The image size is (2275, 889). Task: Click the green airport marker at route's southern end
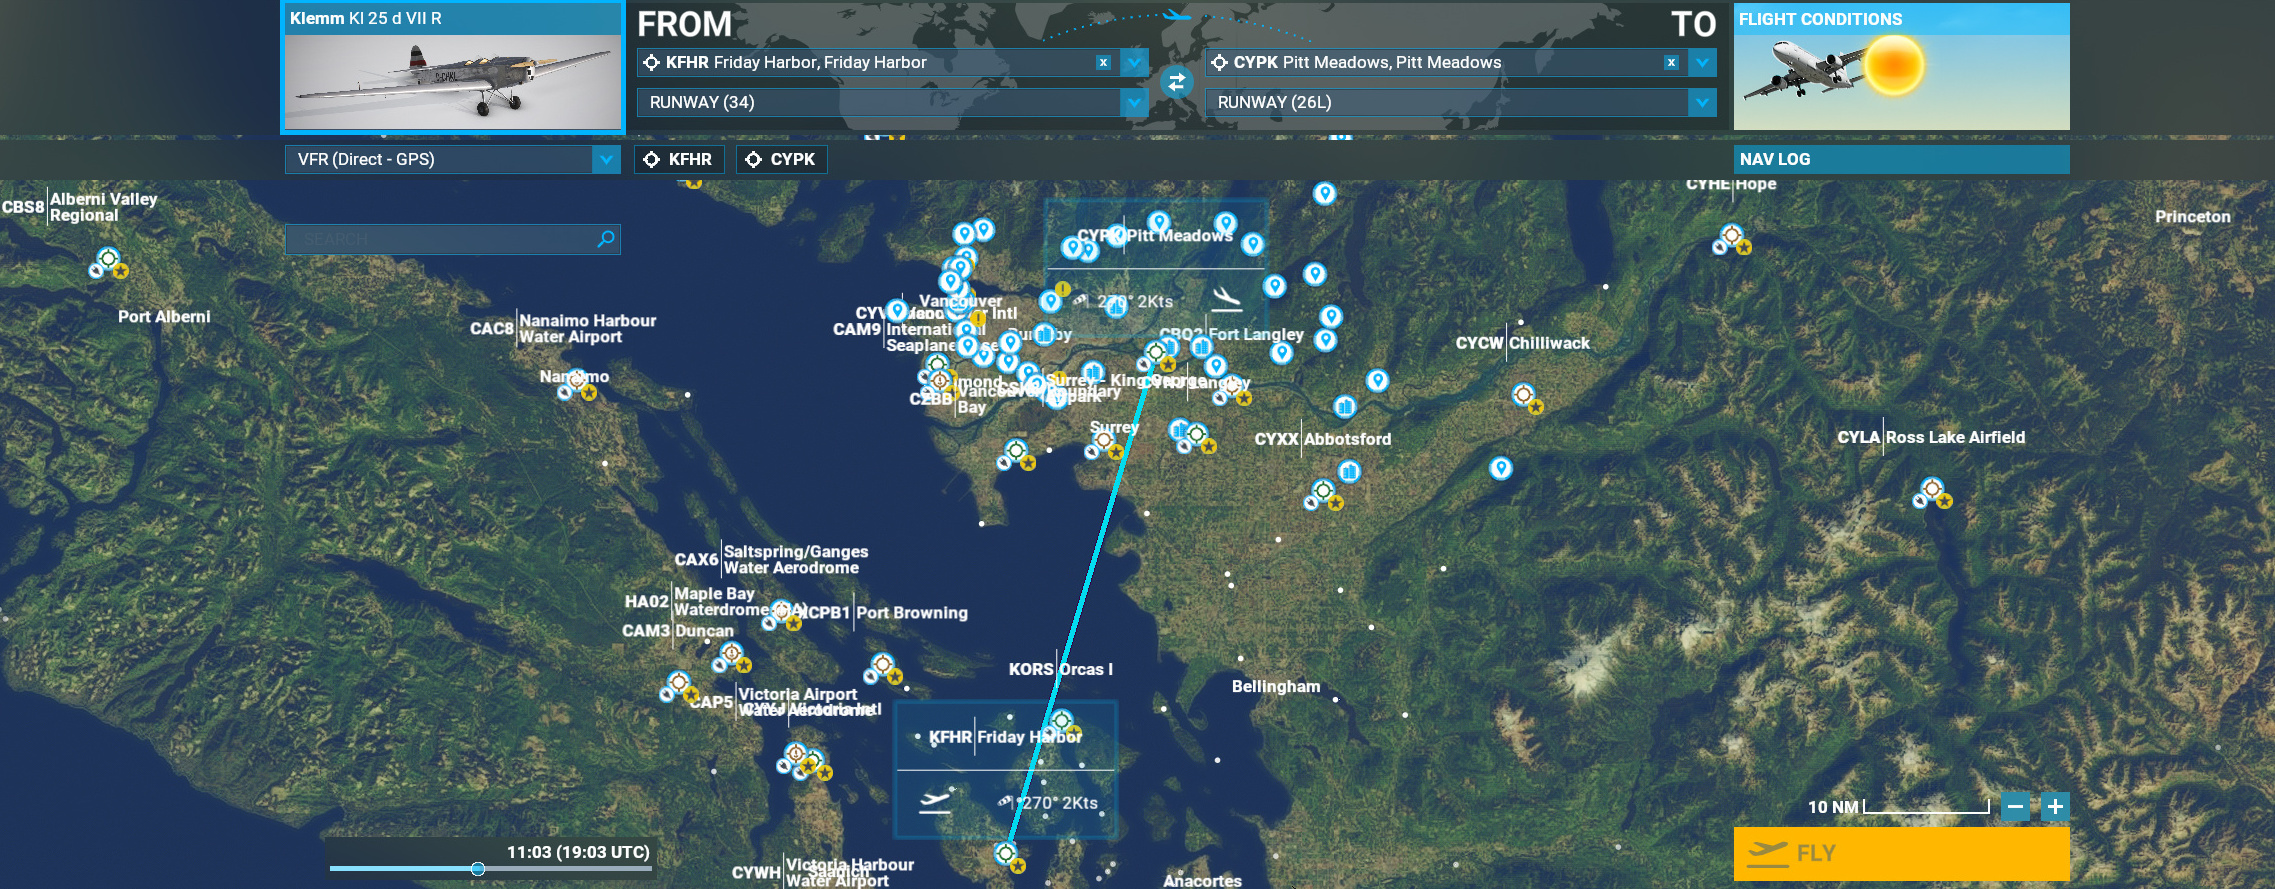click(1007, 856)
